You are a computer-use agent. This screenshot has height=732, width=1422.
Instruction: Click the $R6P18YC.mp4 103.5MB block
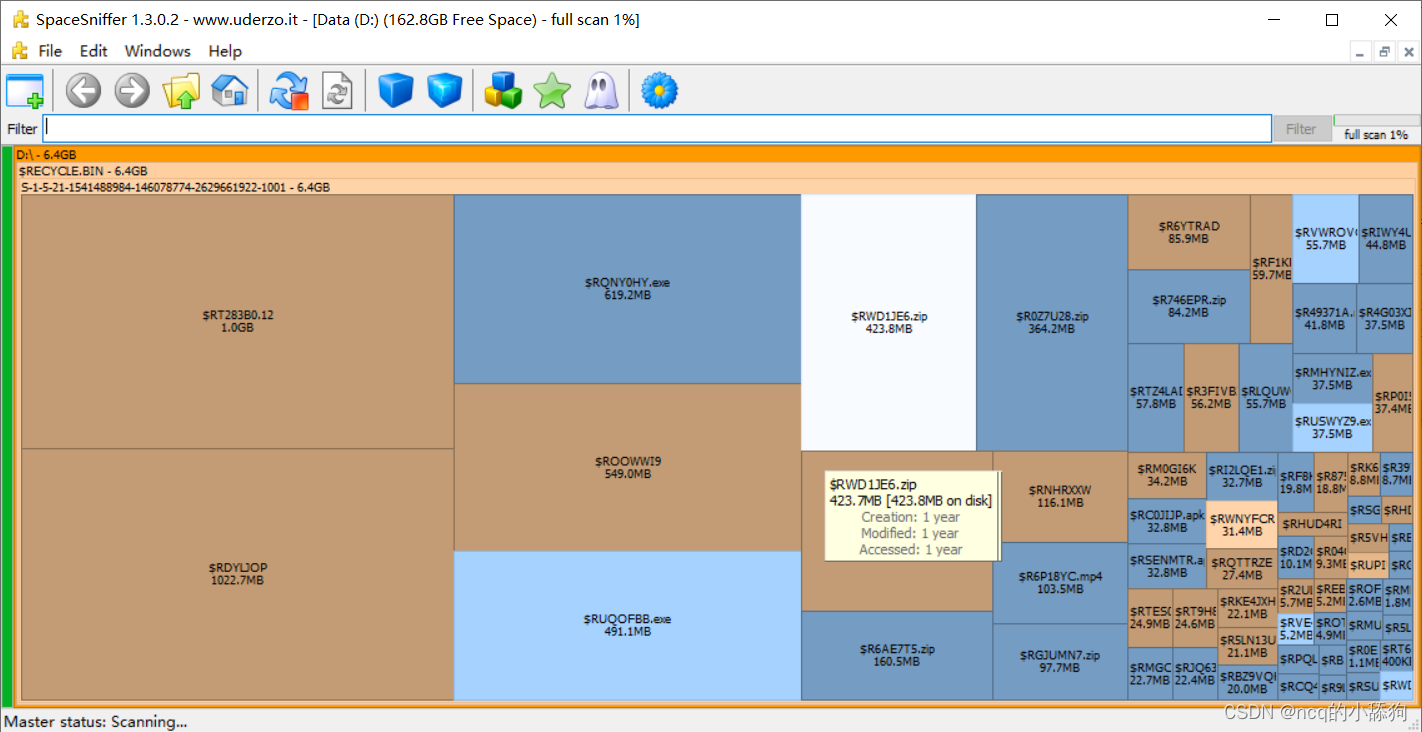(1060, 583)
